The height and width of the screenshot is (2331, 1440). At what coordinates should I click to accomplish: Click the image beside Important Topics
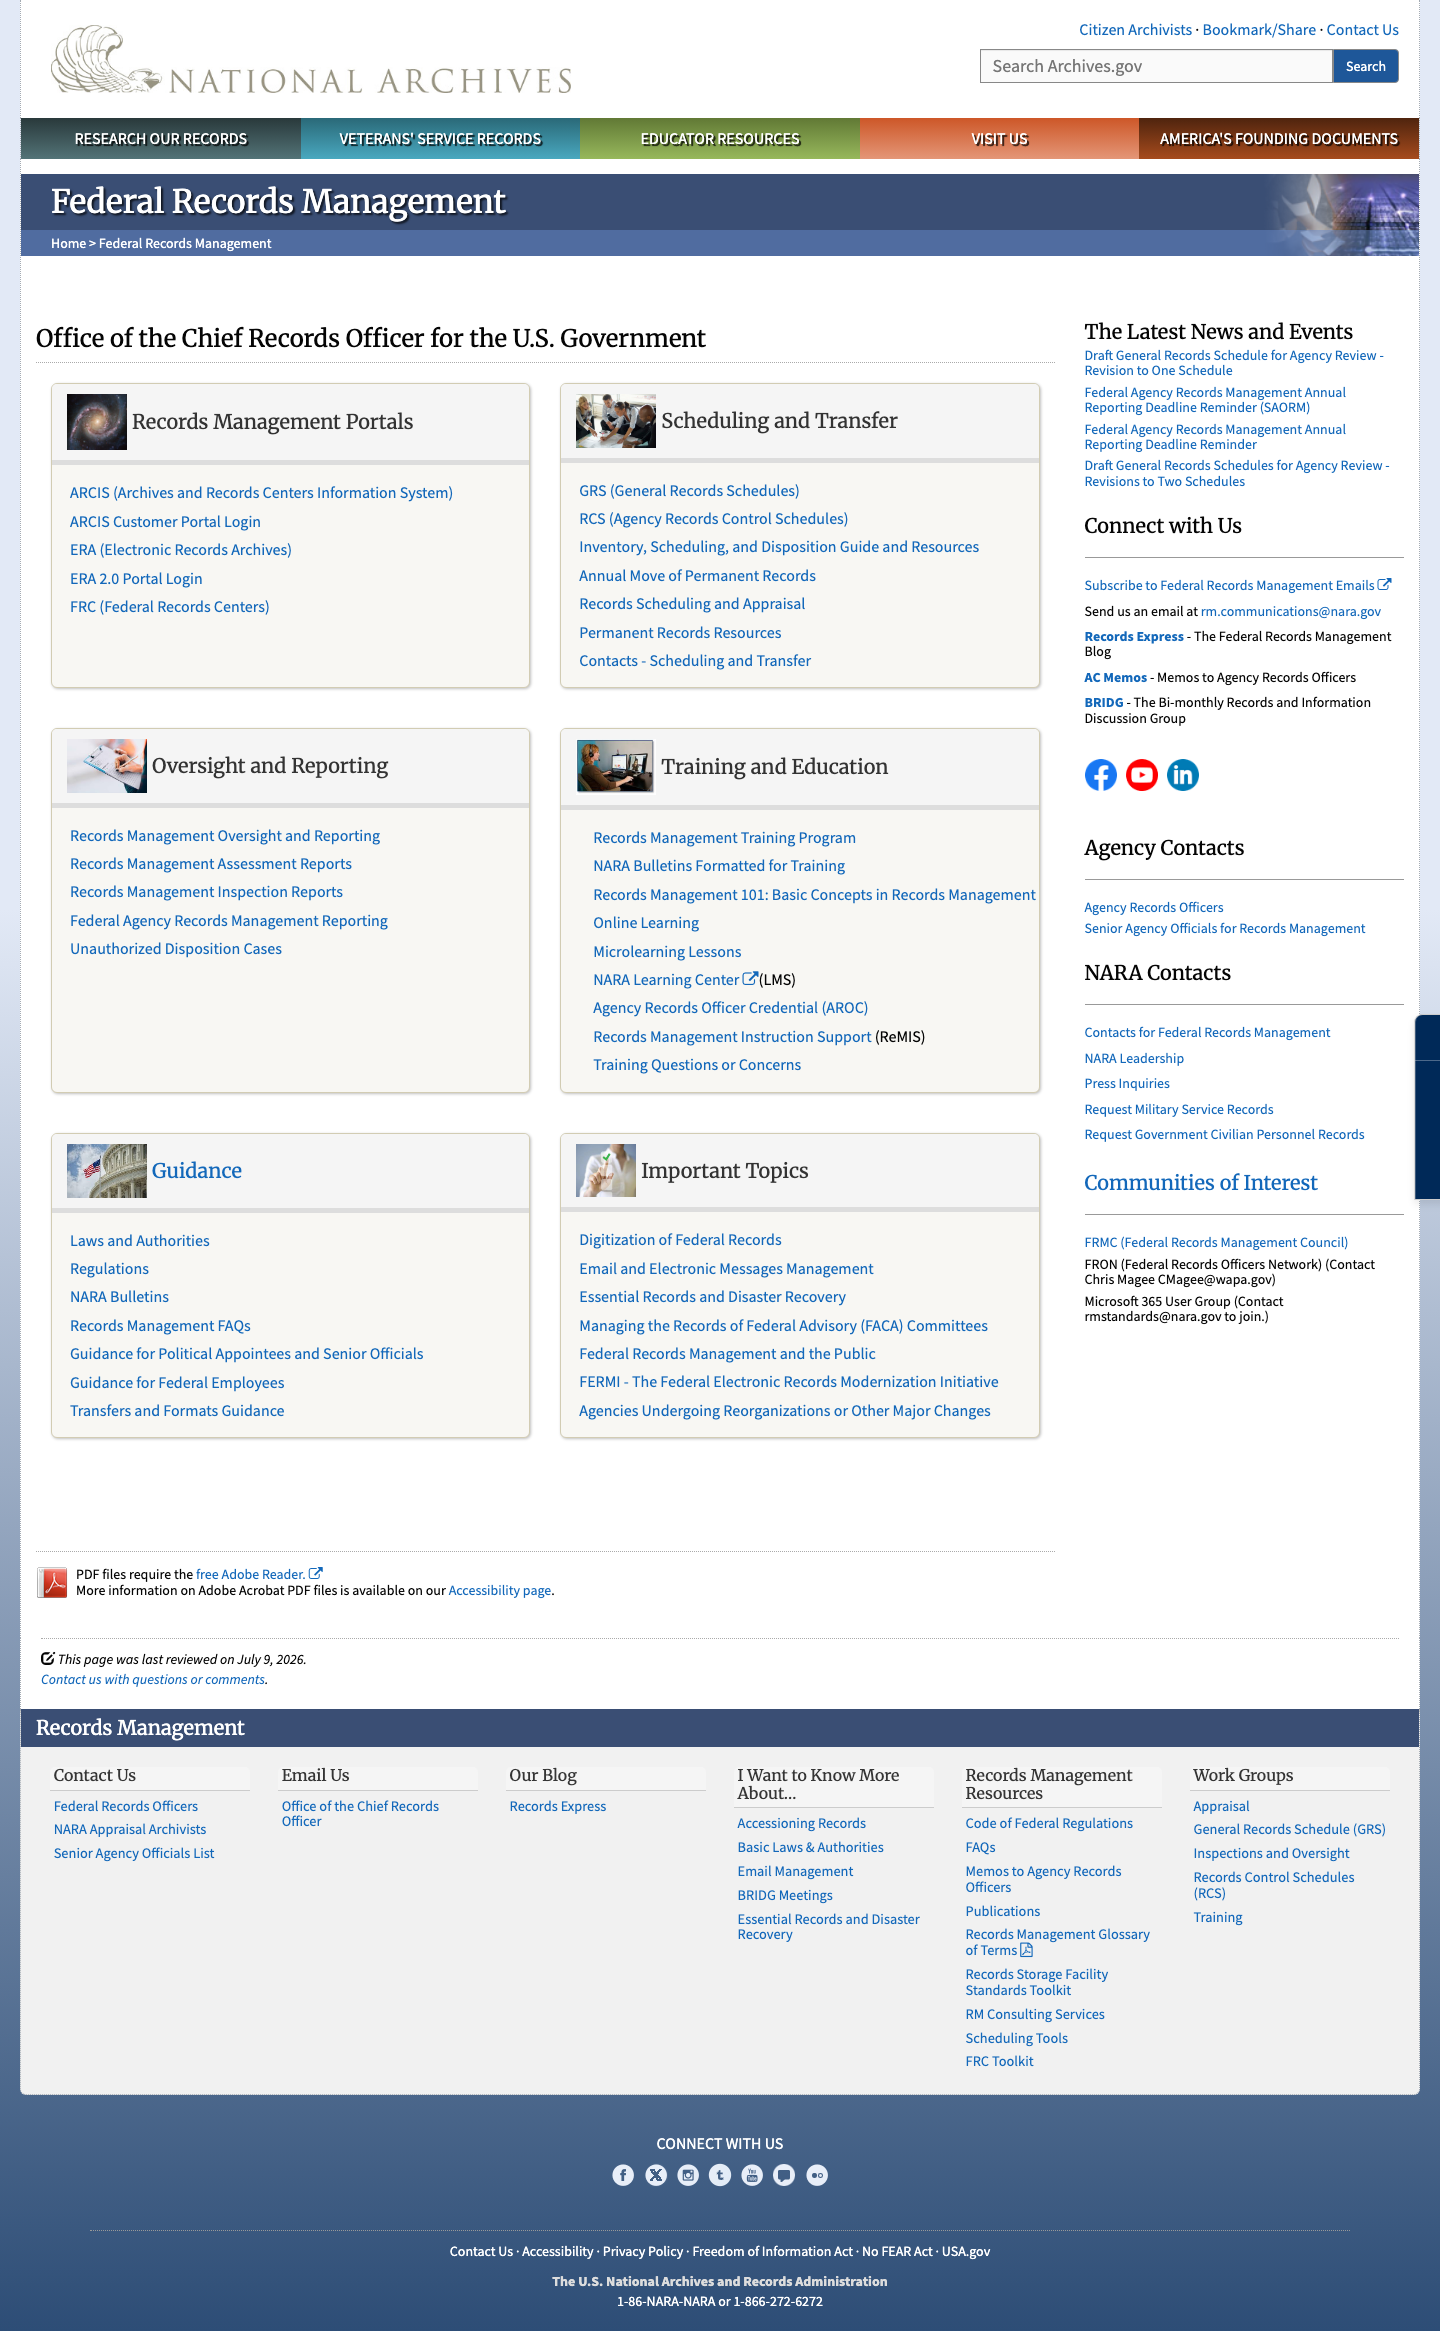(x=606, y=1171)
